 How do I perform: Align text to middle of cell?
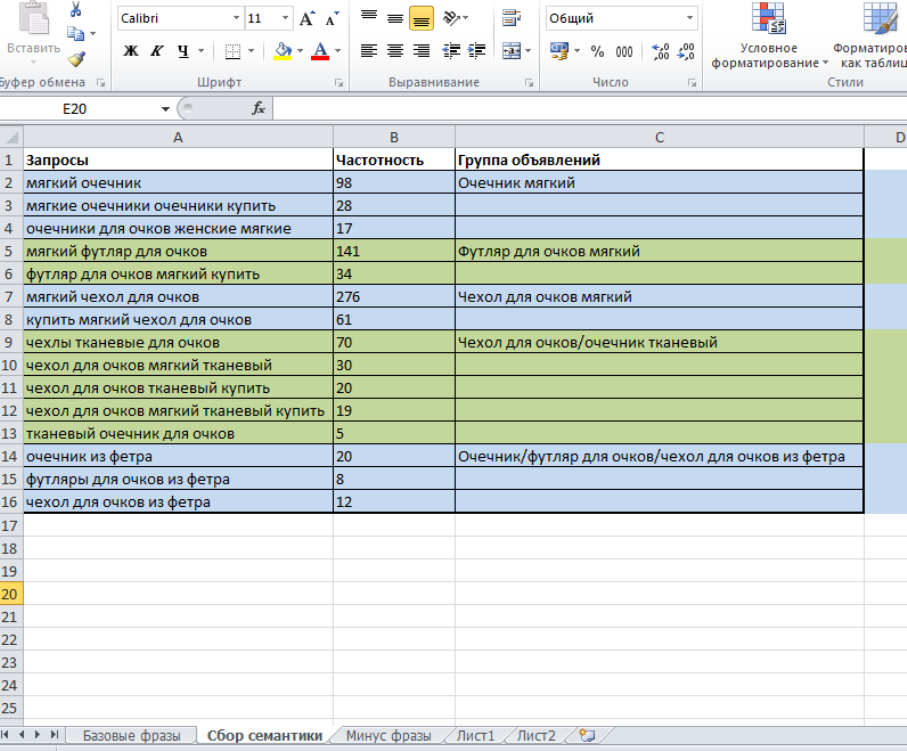point(395,18)
